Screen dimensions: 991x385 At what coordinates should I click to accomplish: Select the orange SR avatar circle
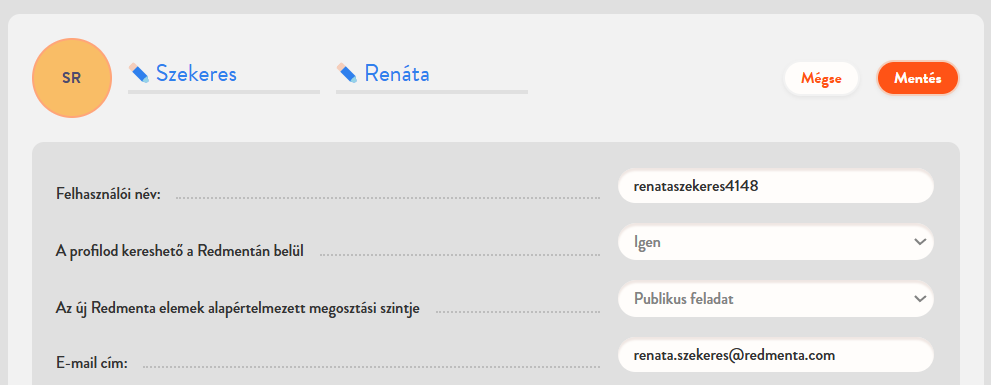(72, 78)
